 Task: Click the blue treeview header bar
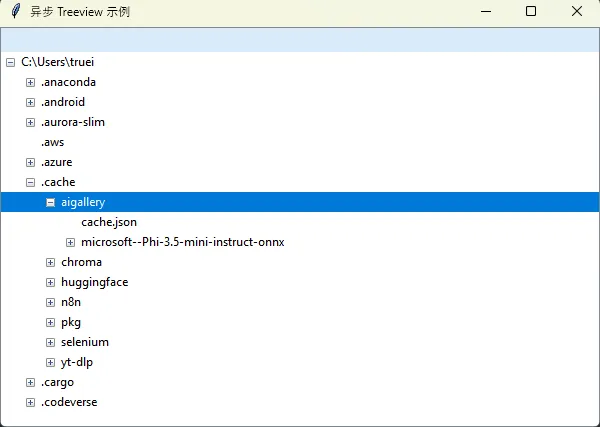(300, 39)
